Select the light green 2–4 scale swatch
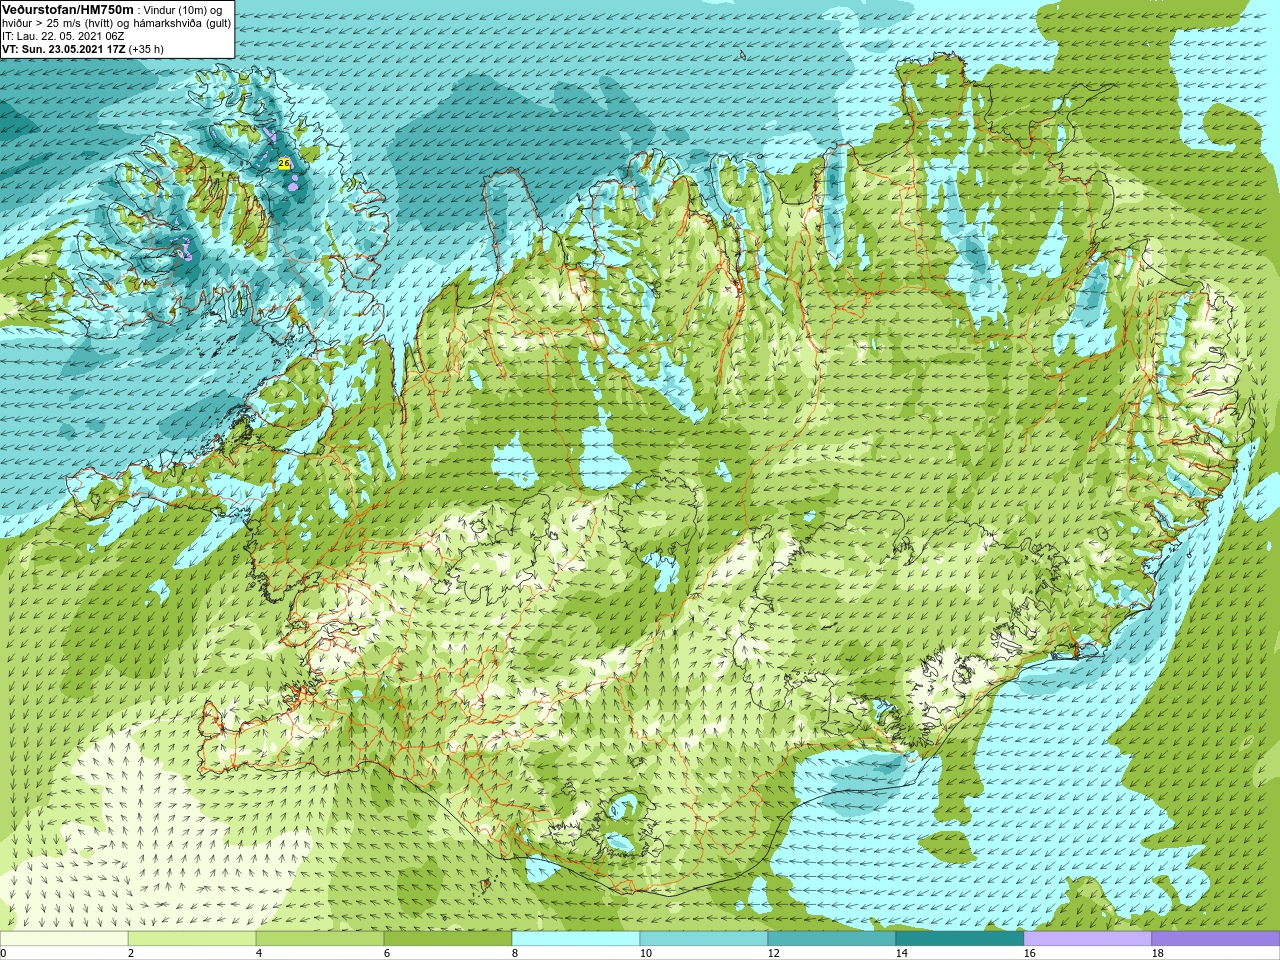Image resolution: width=1280 pixels, height=960 pixels. click(x=192, y=939)
